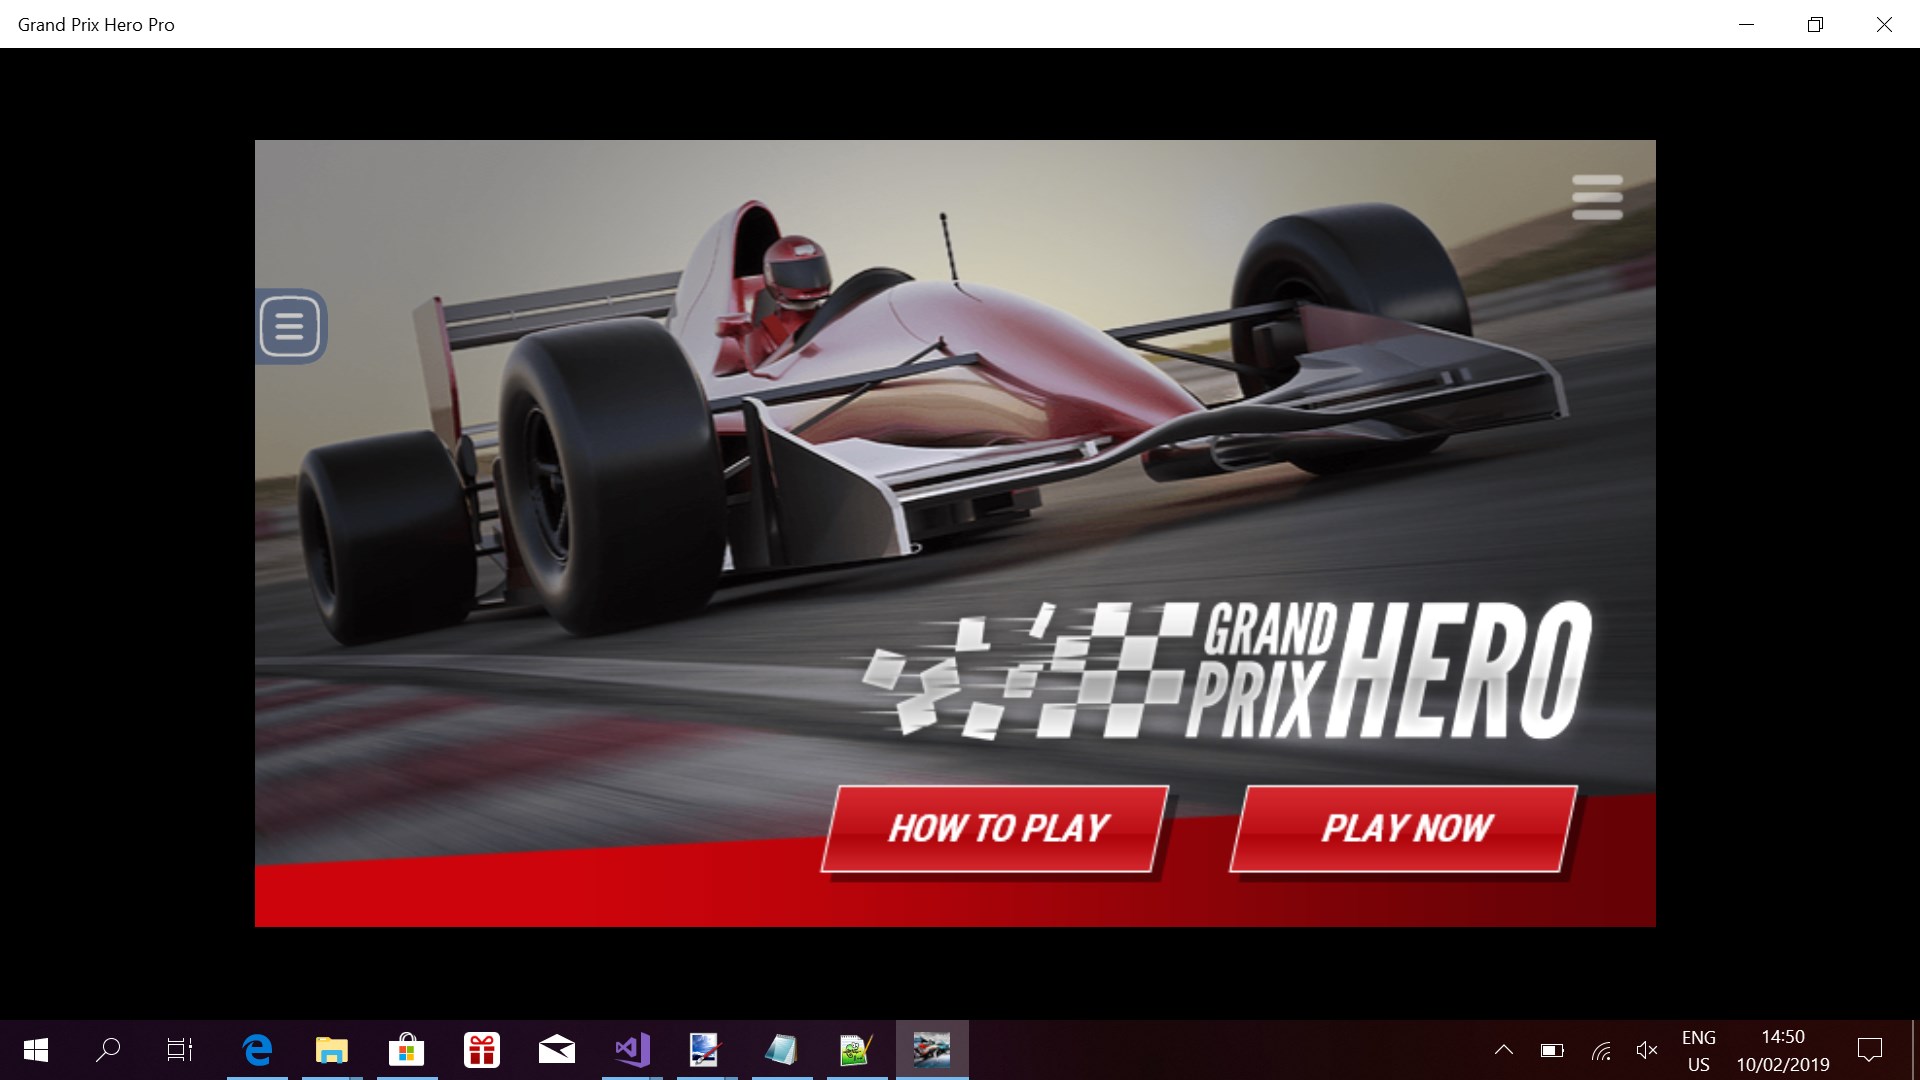Expand the hidden system tray icons chevron

tap(1503, 1050)
